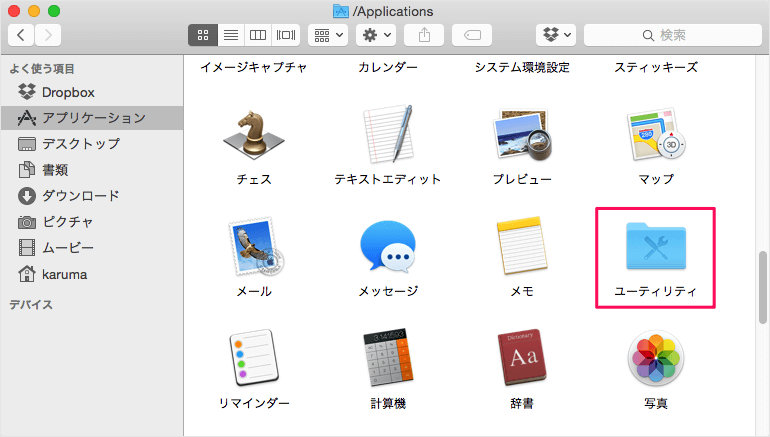Switch to icon view

[203, 35]
